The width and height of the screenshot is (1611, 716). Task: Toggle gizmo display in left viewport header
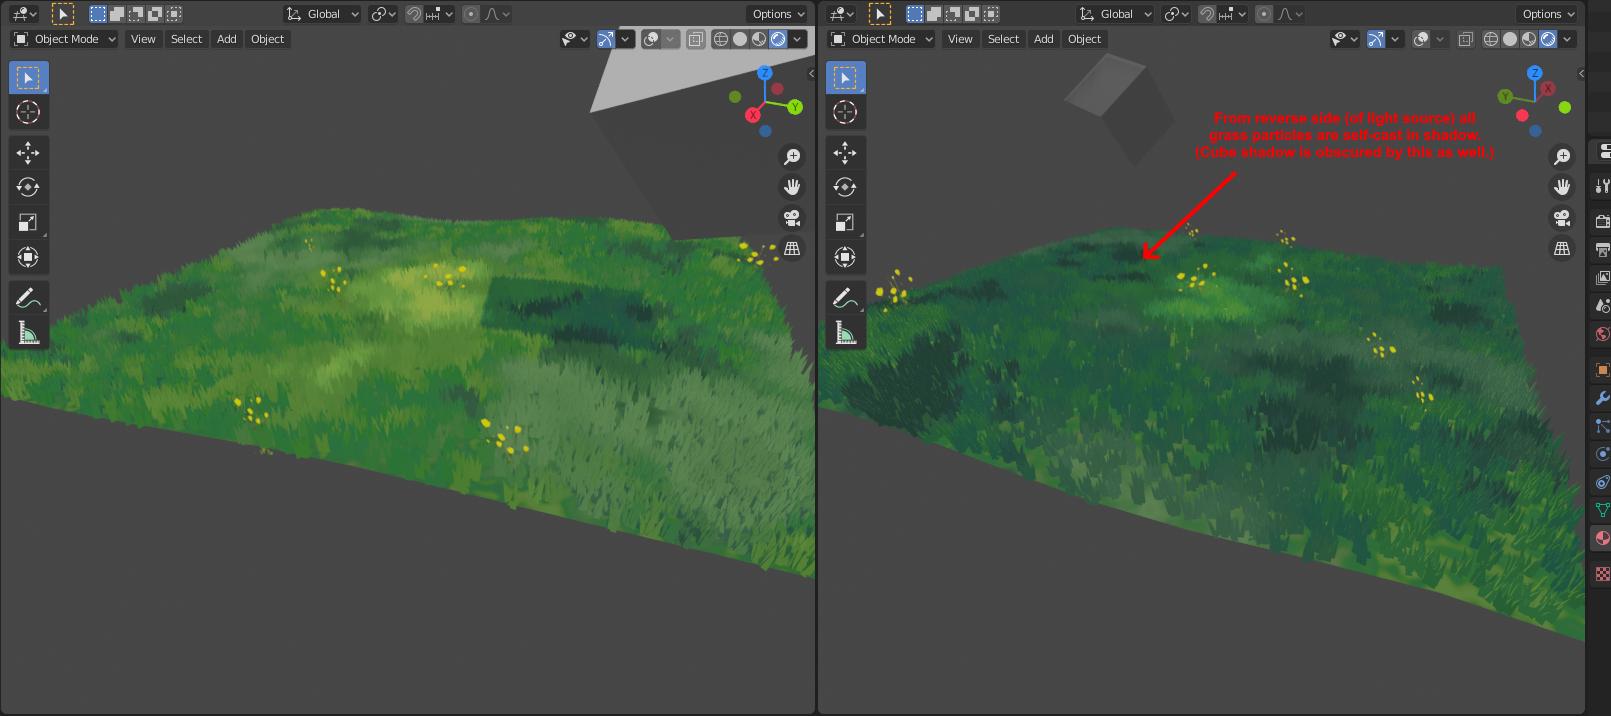[x=606, y=39]
